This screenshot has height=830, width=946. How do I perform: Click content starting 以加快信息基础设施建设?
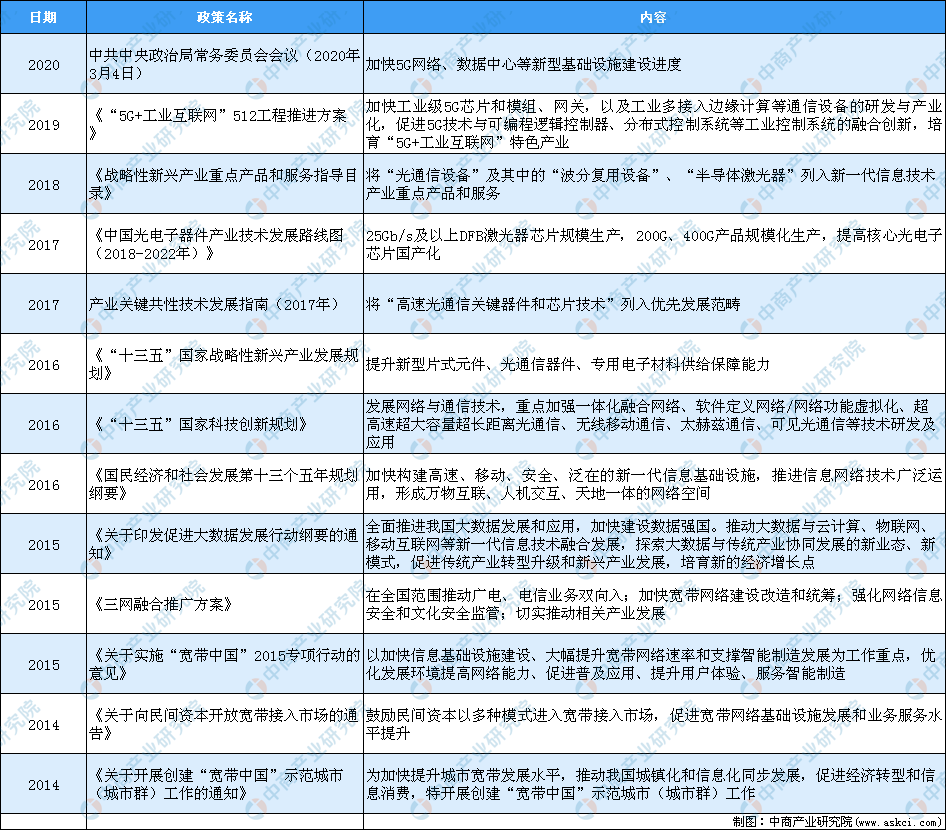654,664
